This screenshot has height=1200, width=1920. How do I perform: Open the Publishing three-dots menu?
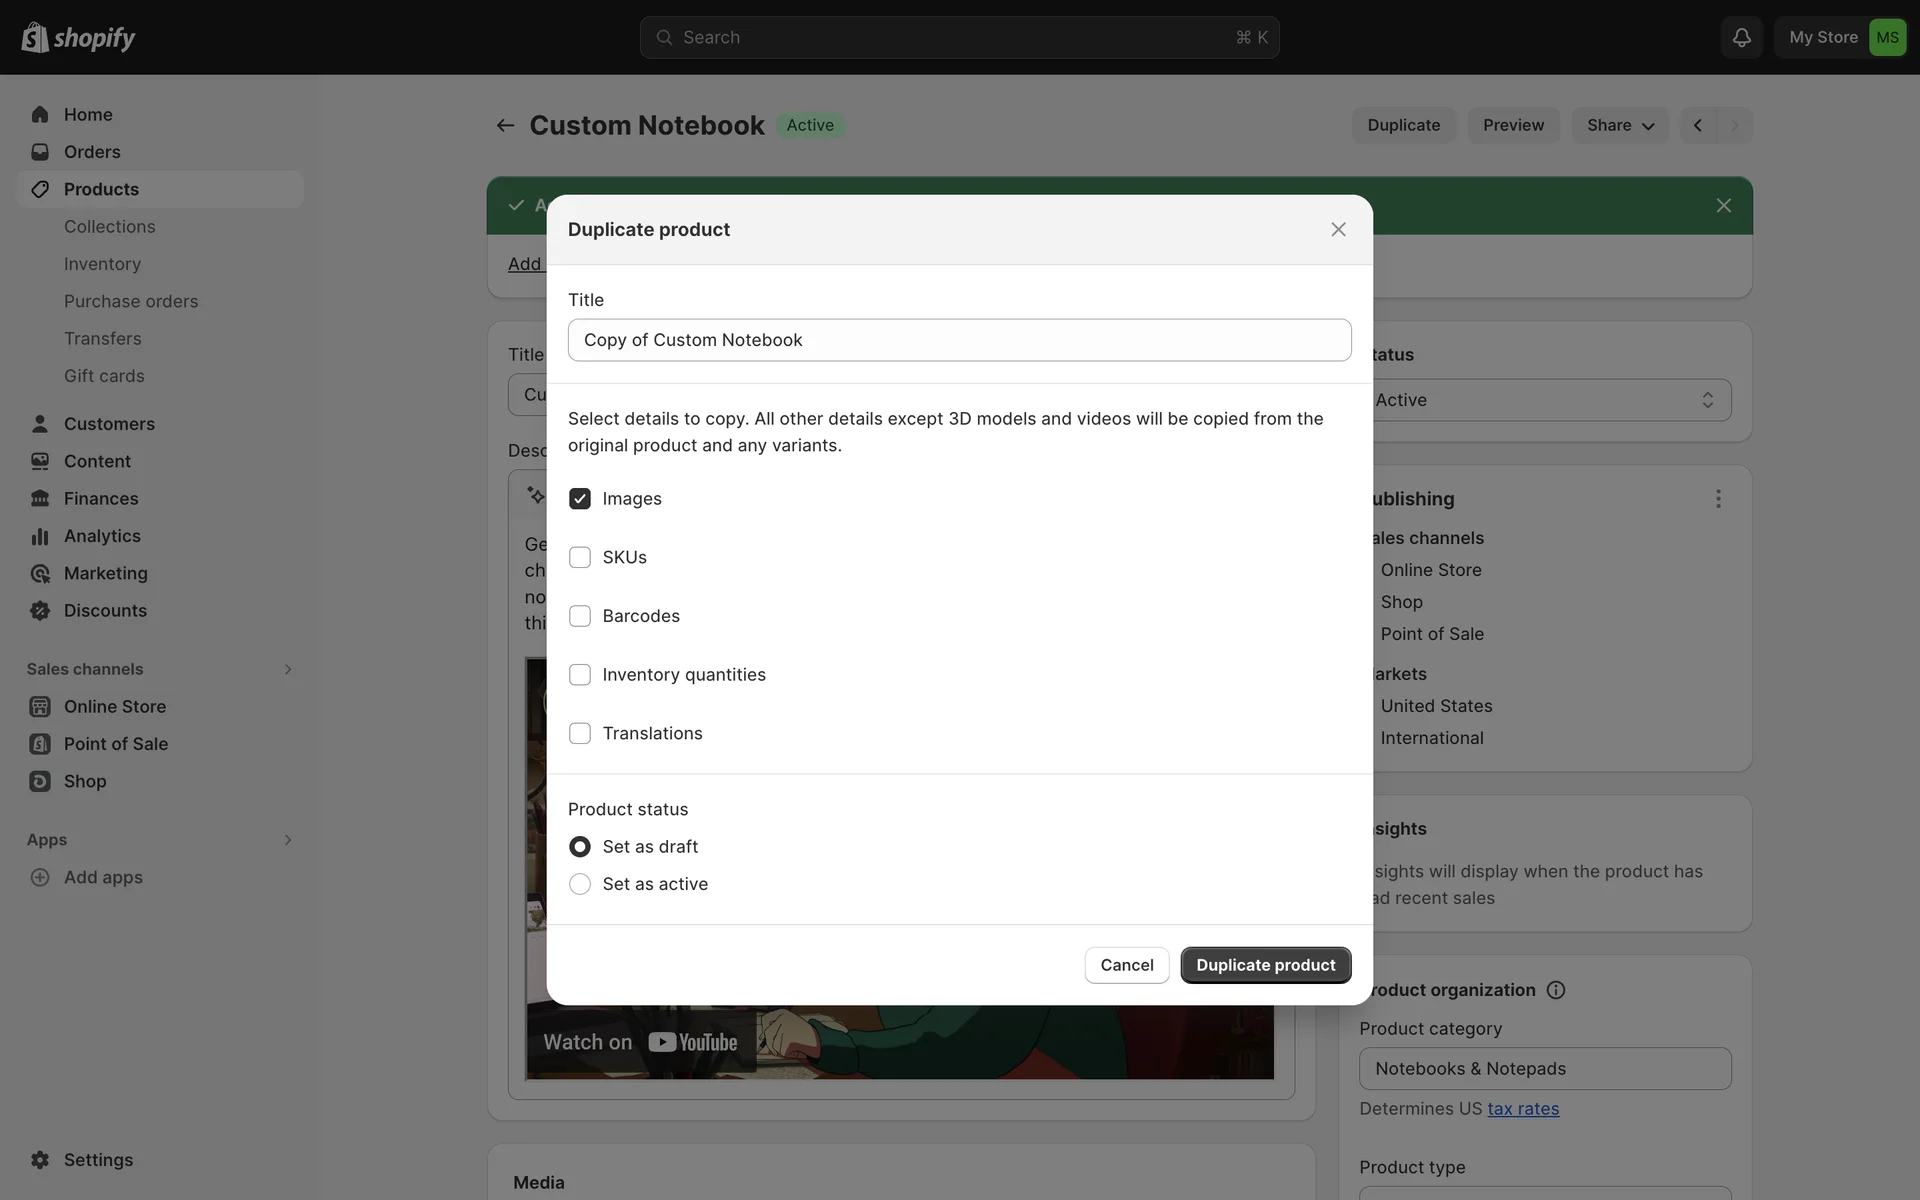click(1718, 498)
